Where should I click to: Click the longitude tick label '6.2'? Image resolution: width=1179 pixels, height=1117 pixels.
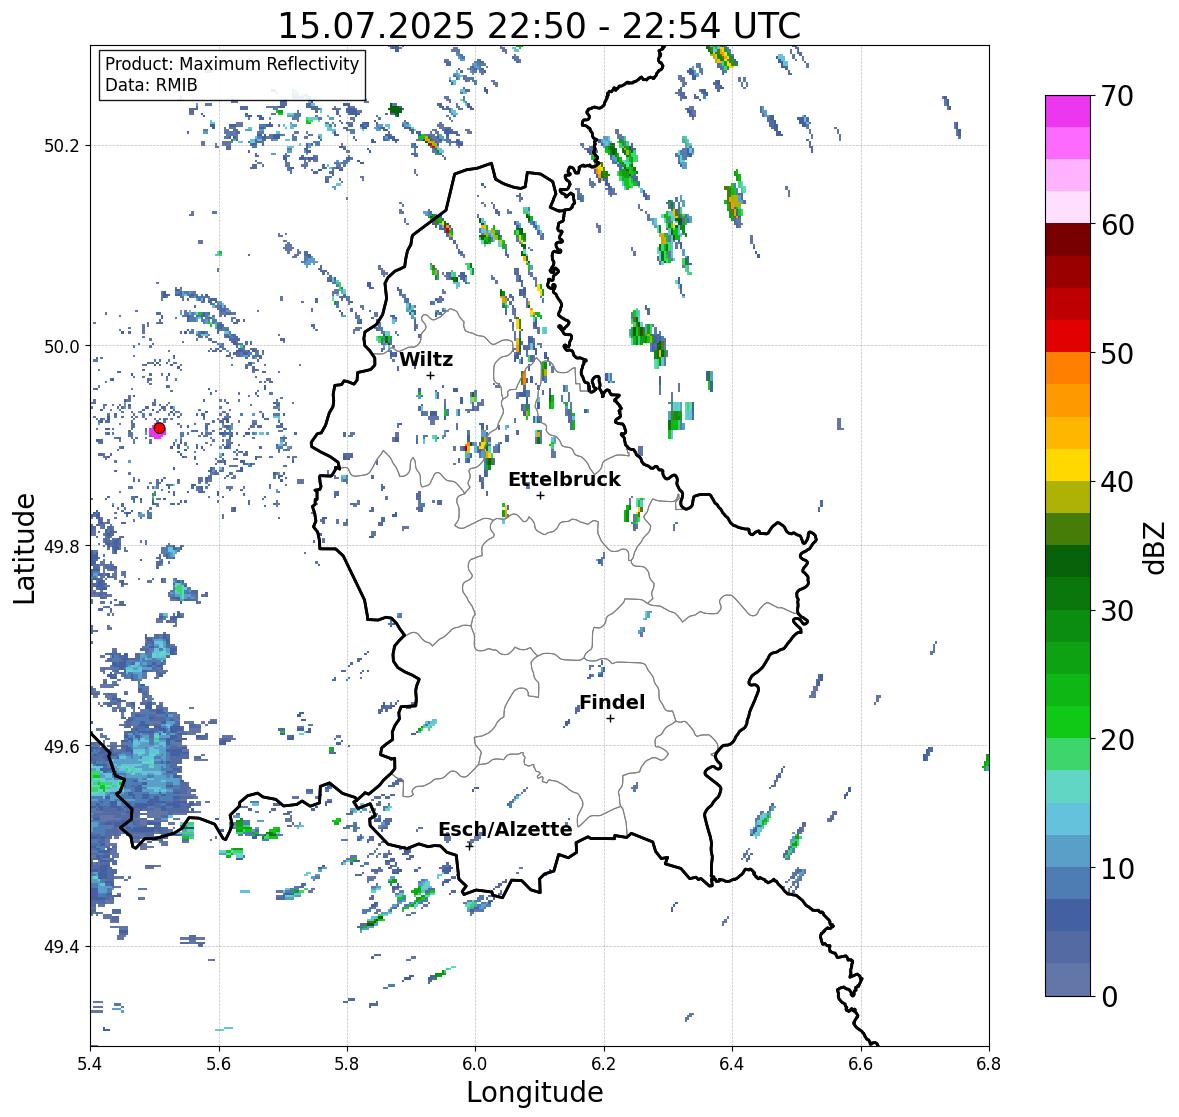click(x=604, y=1063)
